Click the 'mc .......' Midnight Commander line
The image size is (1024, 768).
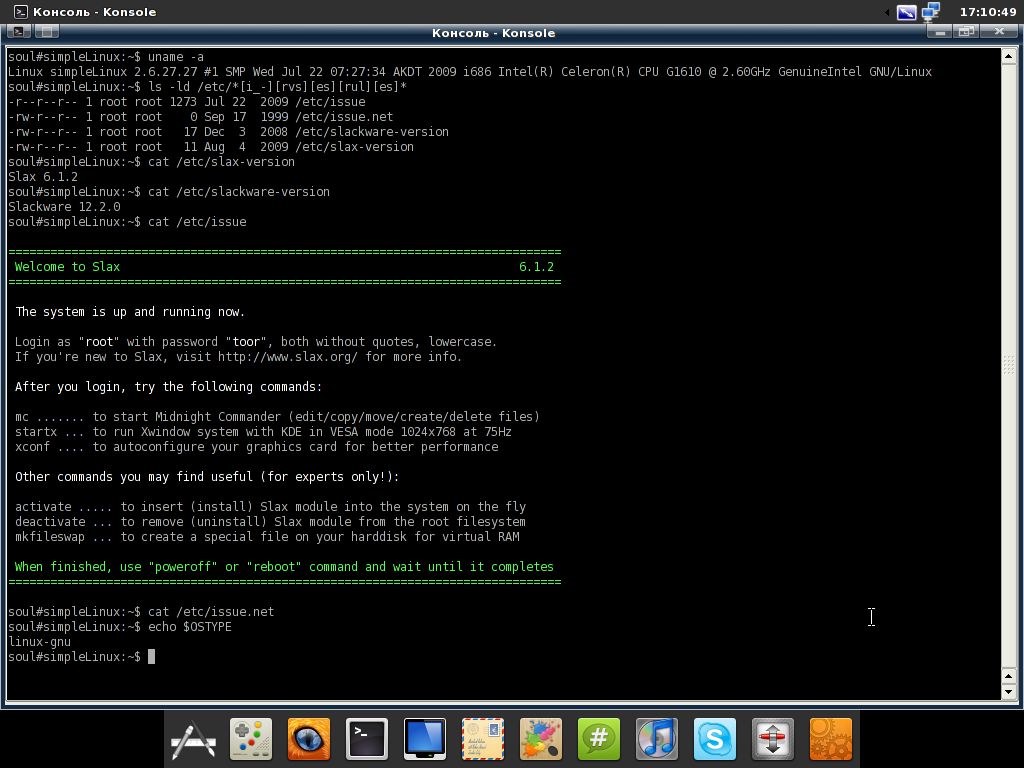(x=277, y=416)
